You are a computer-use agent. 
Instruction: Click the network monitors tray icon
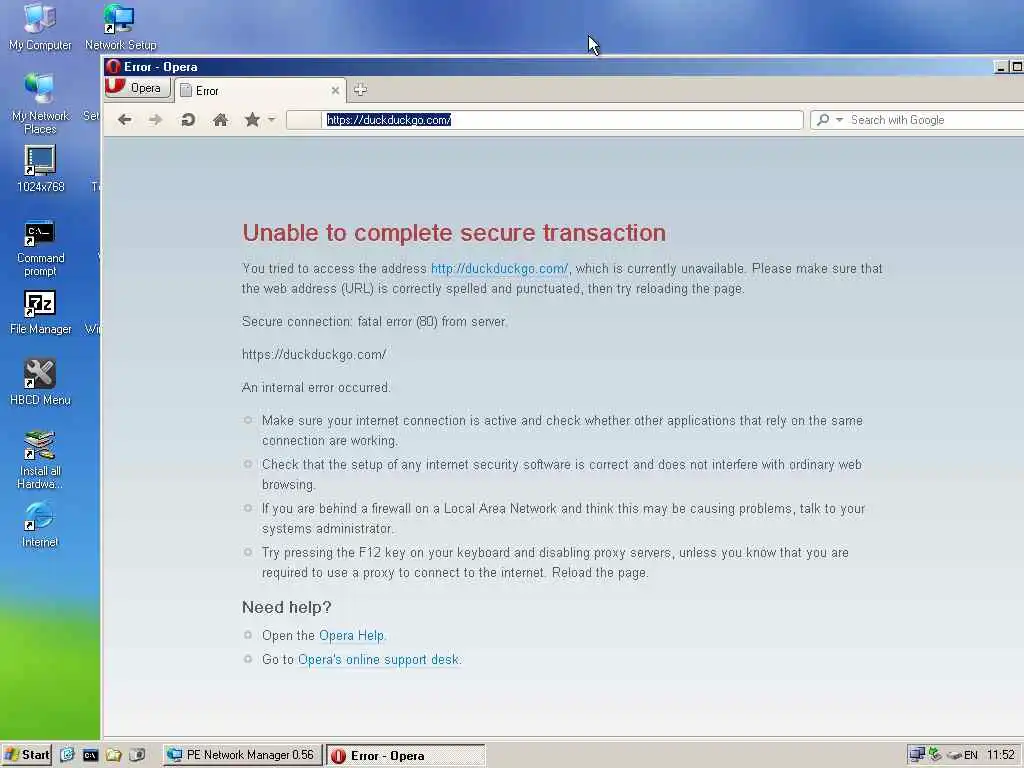[x=917, y=755]
